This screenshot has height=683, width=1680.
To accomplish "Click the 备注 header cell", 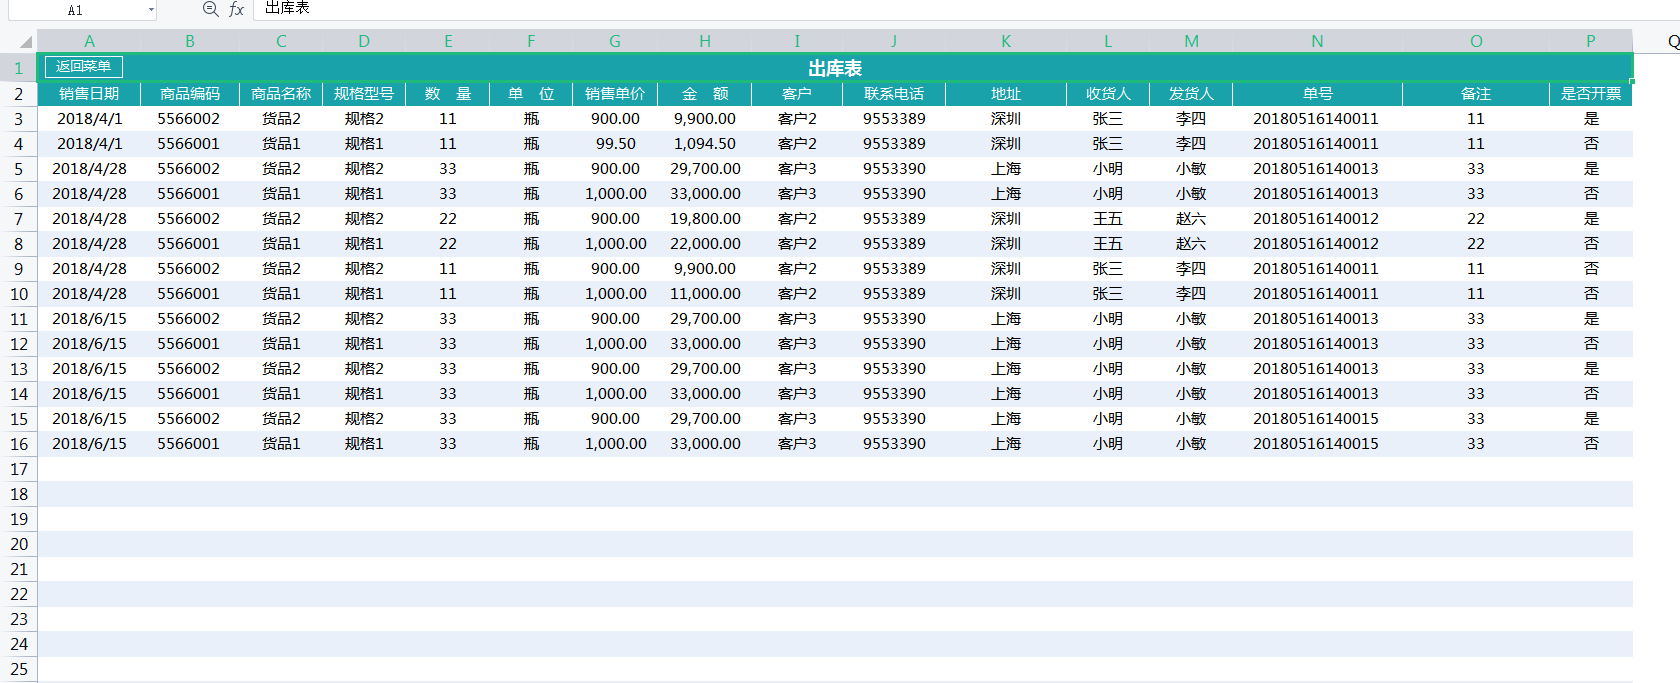I will click(1476, 93).
